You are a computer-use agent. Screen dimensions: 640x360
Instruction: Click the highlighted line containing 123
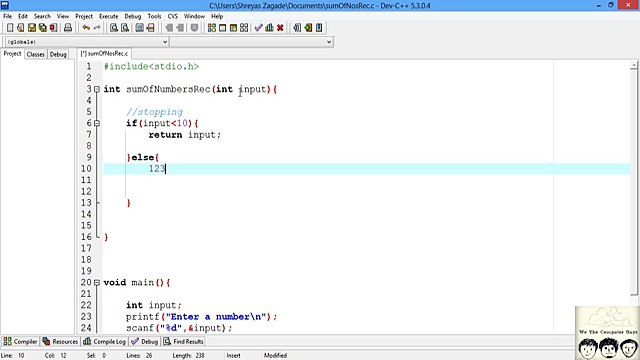pos(367,169)
